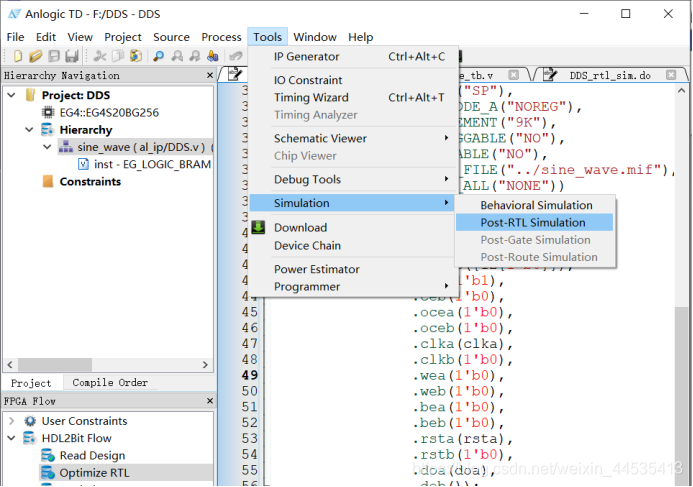
Task: Click the New File toolbar icon
Action: 18,56
